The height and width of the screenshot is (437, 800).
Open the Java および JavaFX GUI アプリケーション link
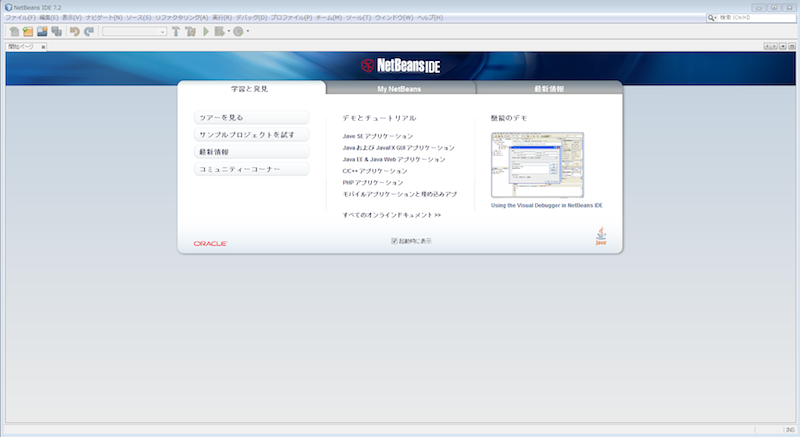click(x=398, y=148)
